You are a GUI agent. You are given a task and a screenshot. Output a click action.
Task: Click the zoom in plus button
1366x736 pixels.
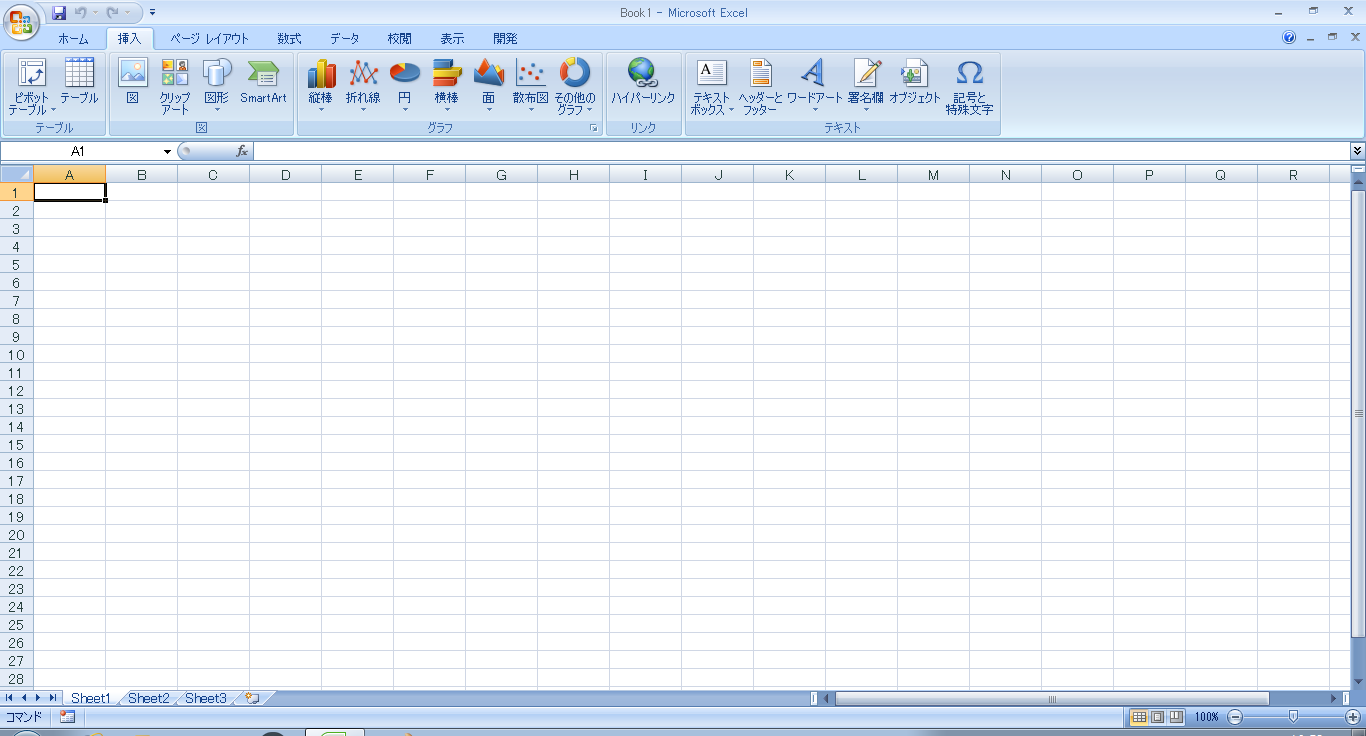(1352, 717)
